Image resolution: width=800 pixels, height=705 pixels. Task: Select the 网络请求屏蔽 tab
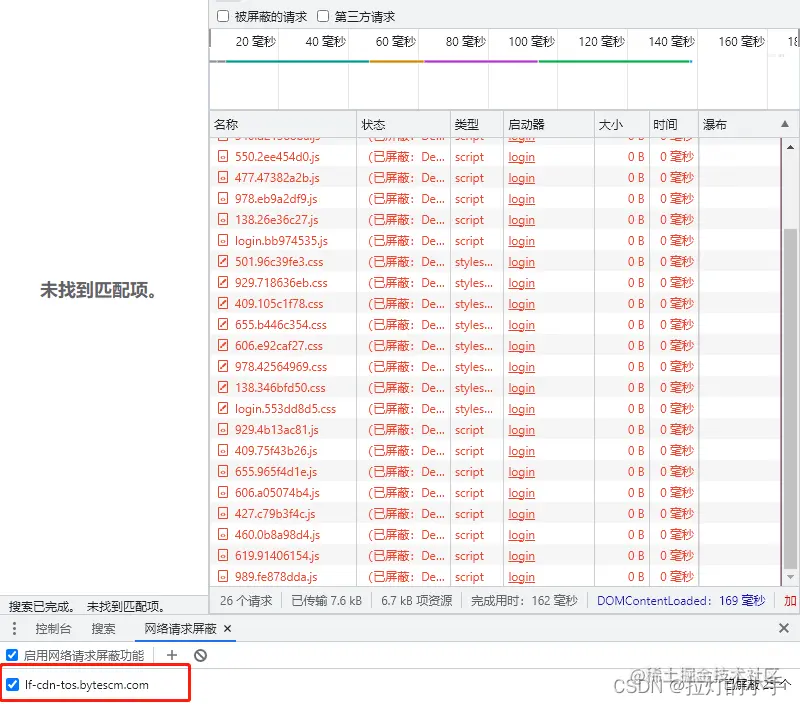(181, 628)
